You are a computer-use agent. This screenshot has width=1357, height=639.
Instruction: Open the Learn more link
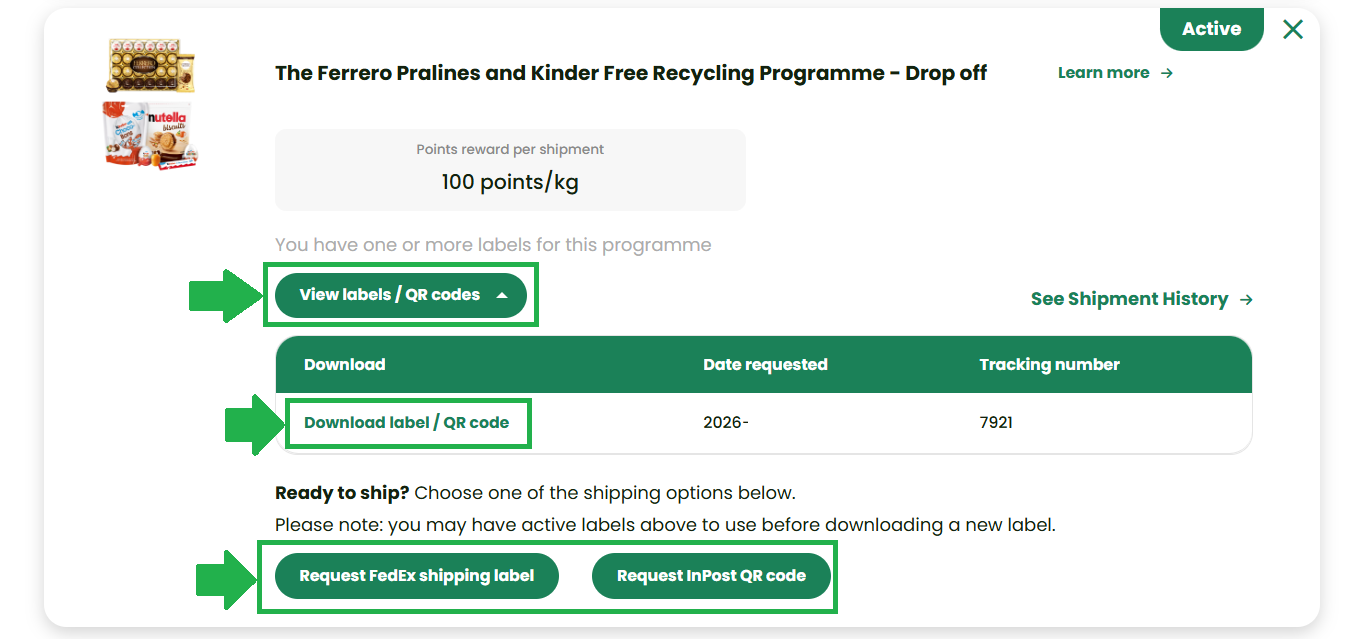[x=1103, y=73]
